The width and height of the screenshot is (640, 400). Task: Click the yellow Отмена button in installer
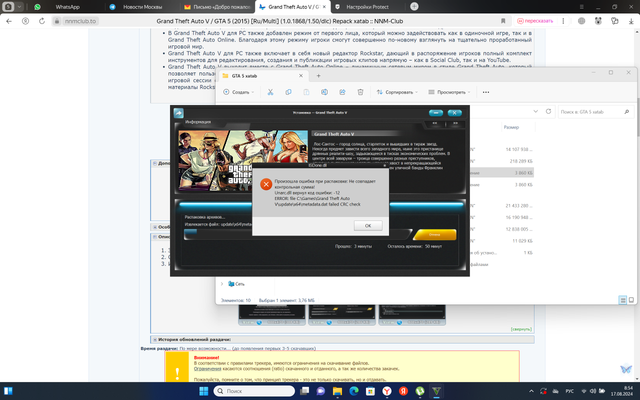[434, 235]
